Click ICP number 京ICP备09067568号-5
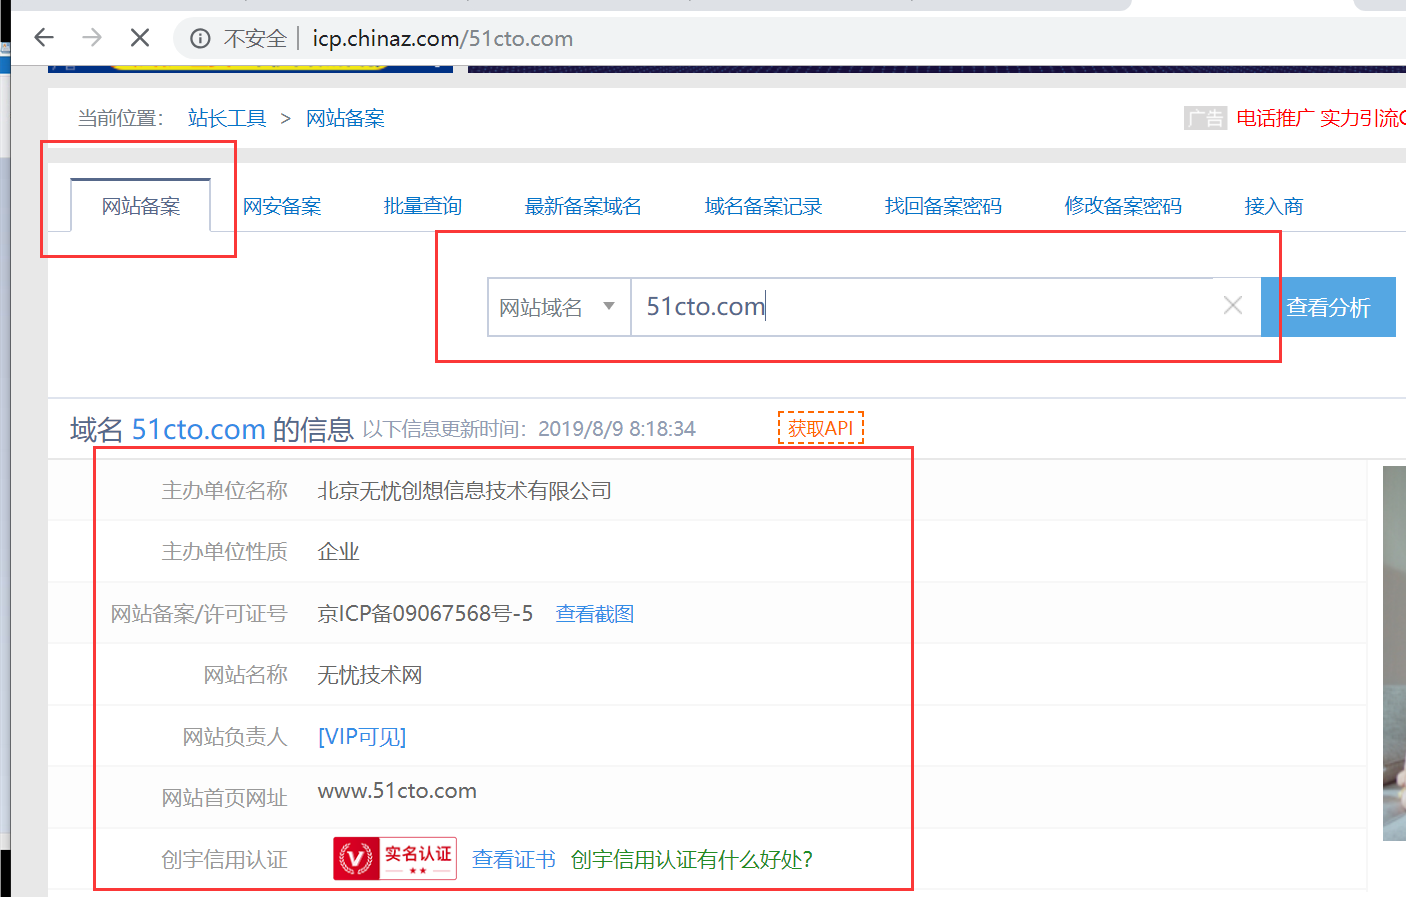This screenshot has height=897, width=1406. [425, 614]
